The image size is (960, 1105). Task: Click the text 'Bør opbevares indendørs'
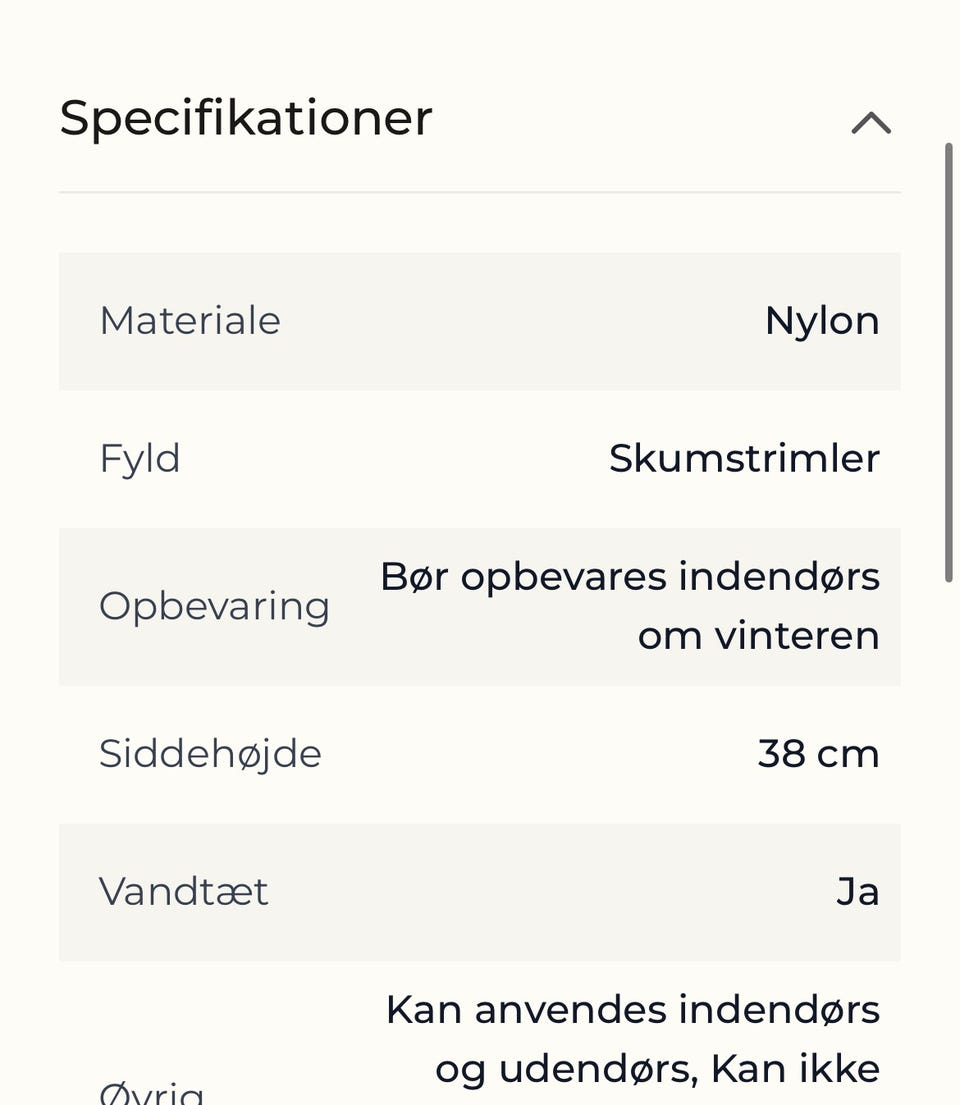[x=630, y=577]
